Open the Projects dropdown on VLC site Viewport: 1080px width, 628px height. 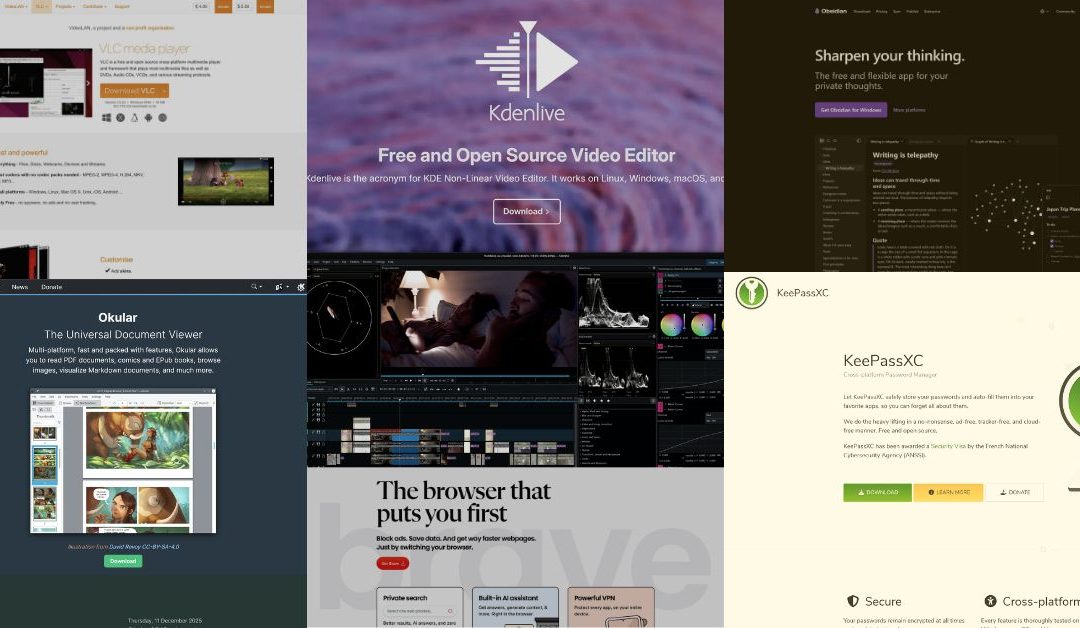[x=65, y=6]
